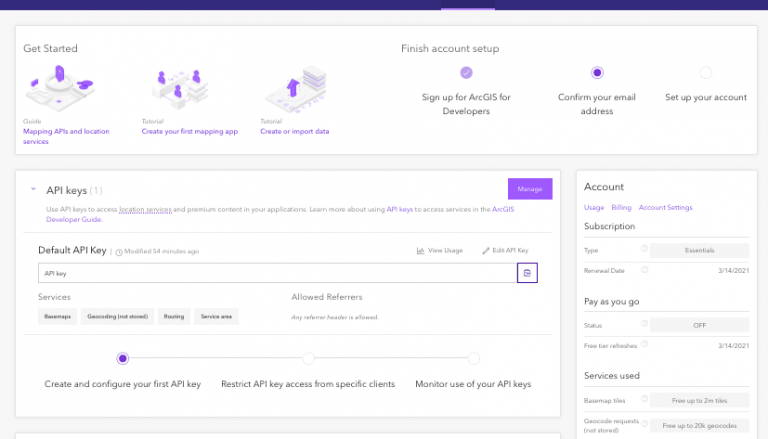Click the Sign up for ArcGIS label
The image size is (768, 439).
[x=466, y=104]
